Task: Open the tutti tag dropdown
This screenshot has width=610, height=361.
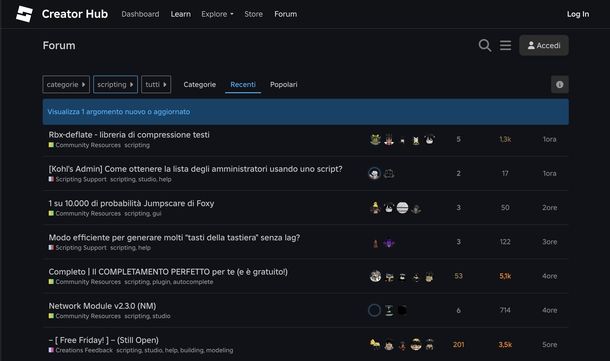Action: click(156, 84)
